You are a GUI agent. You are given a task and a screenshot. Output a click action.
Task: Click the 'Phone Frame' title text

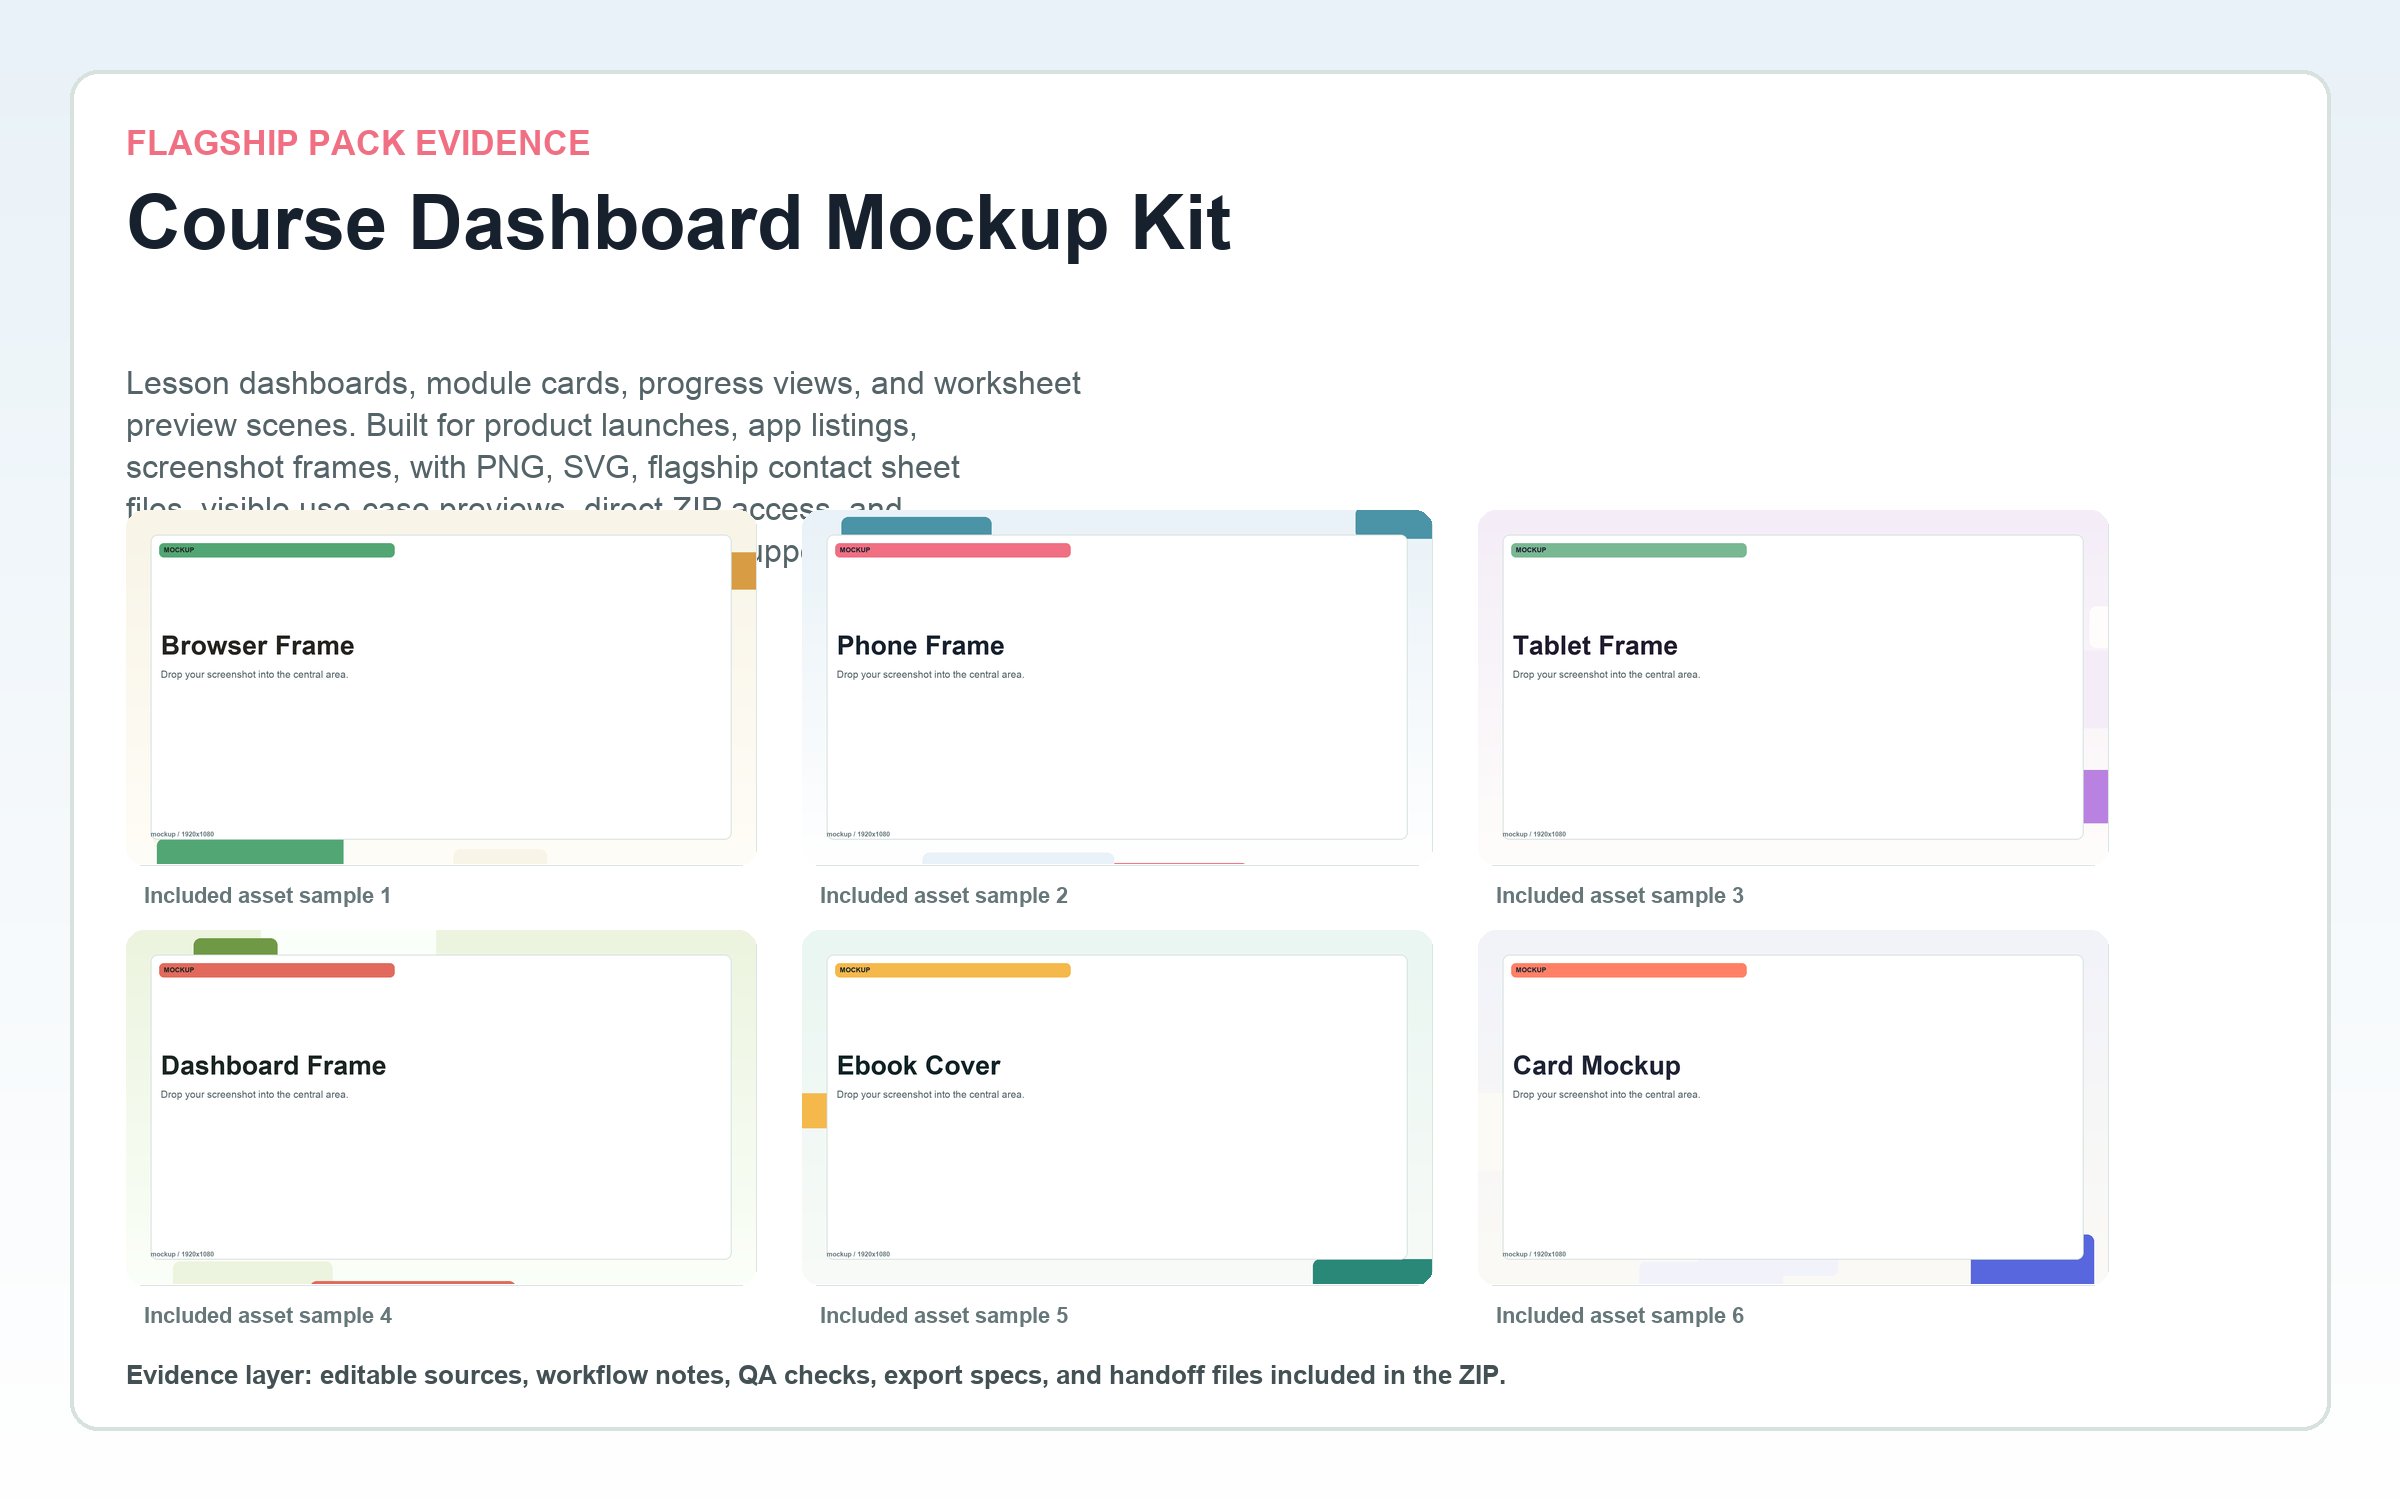pos(921,646)
